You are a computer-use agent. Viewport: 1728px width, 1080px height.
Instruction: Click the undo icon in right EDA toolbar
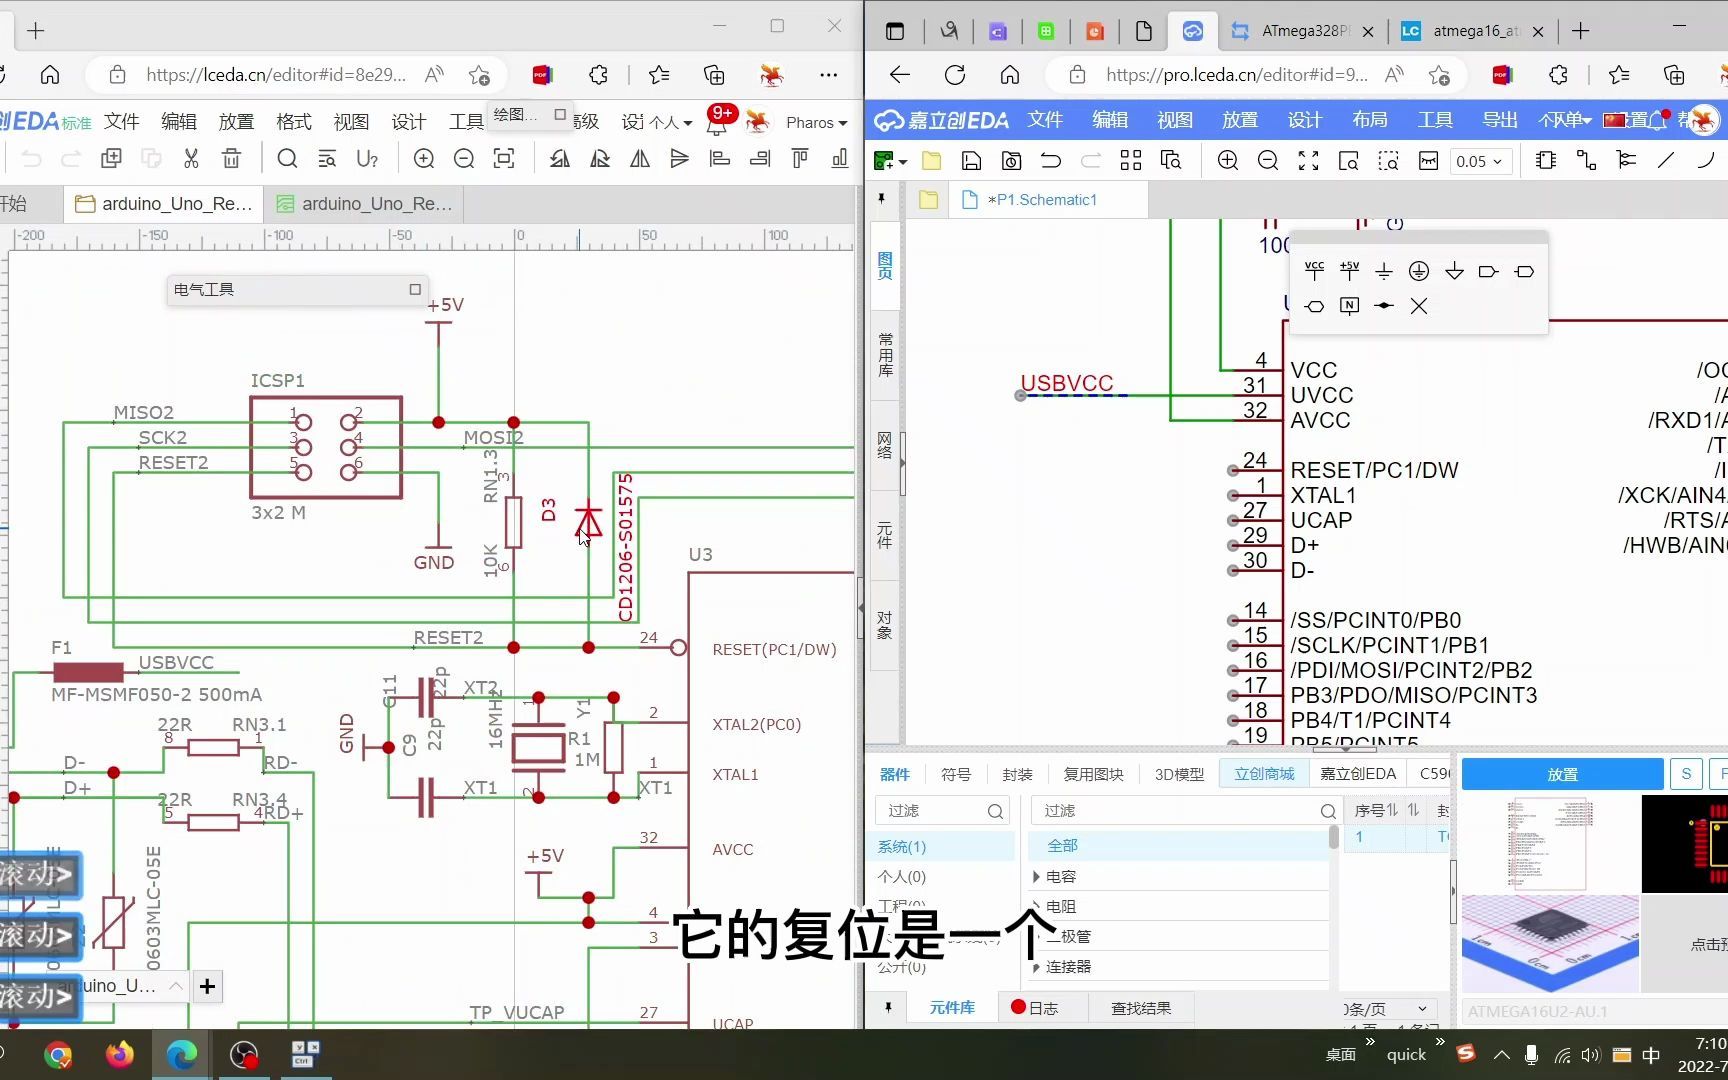click(x=1050, y=161)
